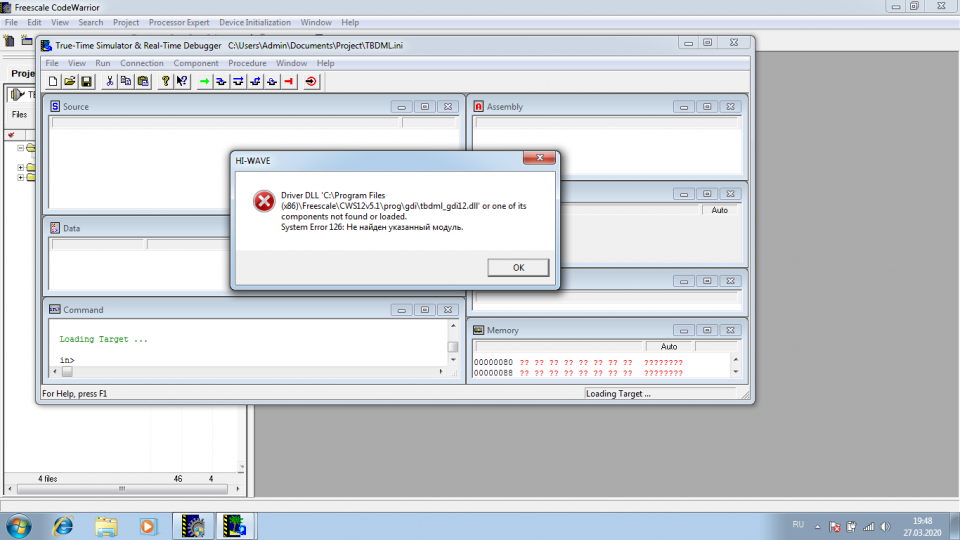Expand the third project folder in tree
This screenshot has height=540, width=960.
tap(20, 178)
